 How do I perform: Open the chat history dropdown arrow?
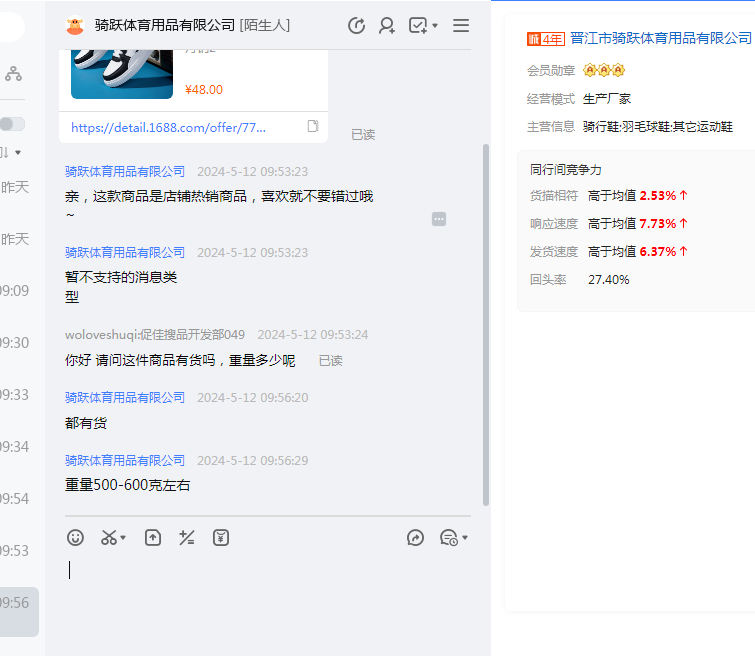click(x=465, y=539)
